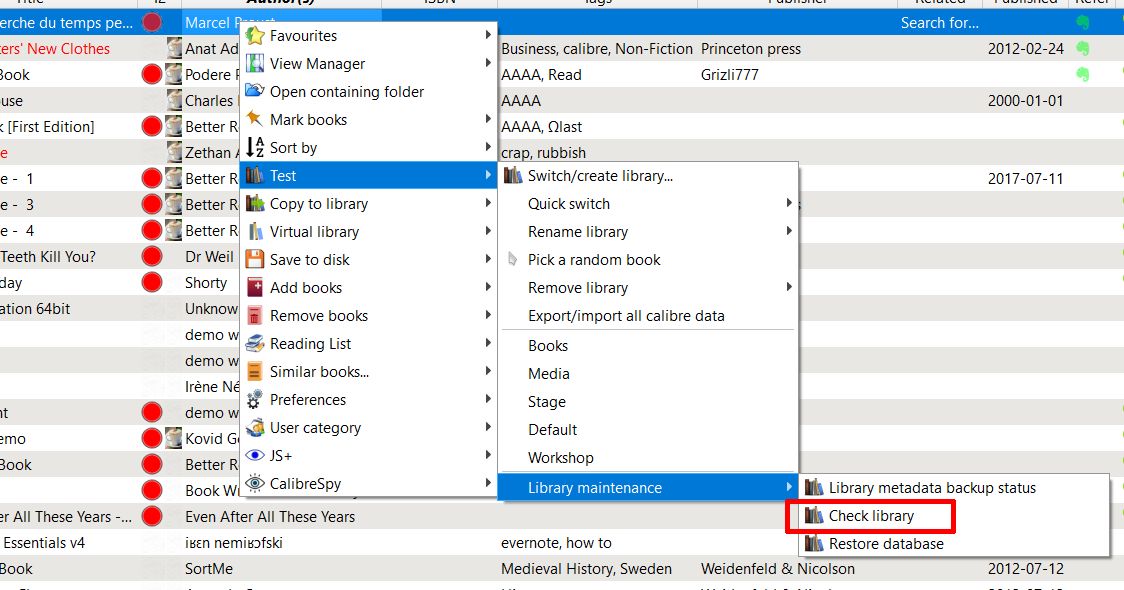
Task: Click the Reading List icon
Action: (x=255, y=344)
